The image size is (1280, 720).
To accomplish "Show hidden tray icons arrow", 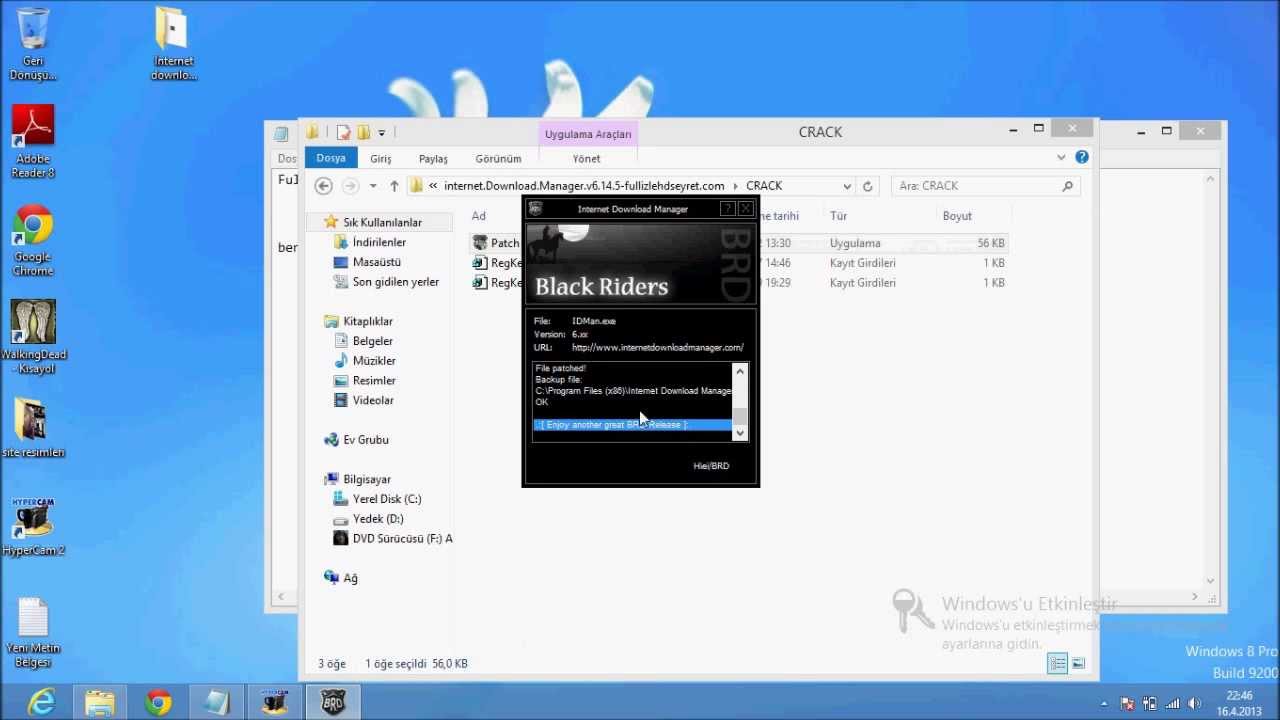I will point(1104,704).
